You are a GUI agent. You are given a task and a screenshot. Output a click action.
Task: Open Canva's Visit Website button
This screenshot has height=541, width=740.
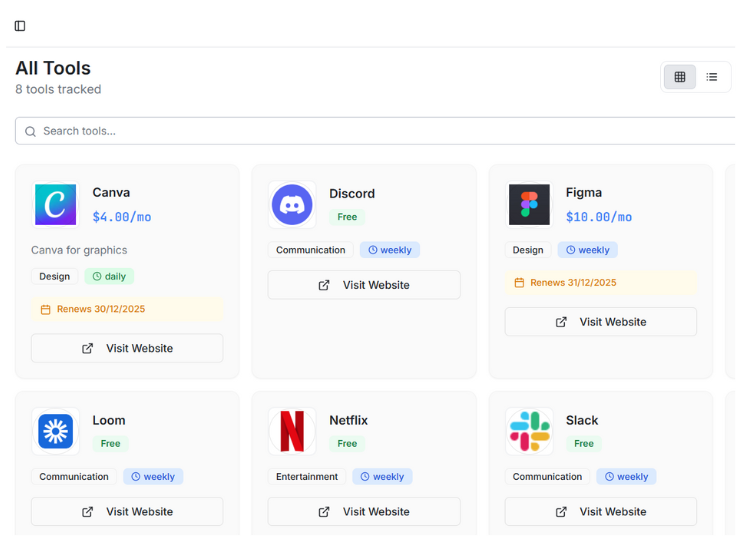[x=127, y=348]
